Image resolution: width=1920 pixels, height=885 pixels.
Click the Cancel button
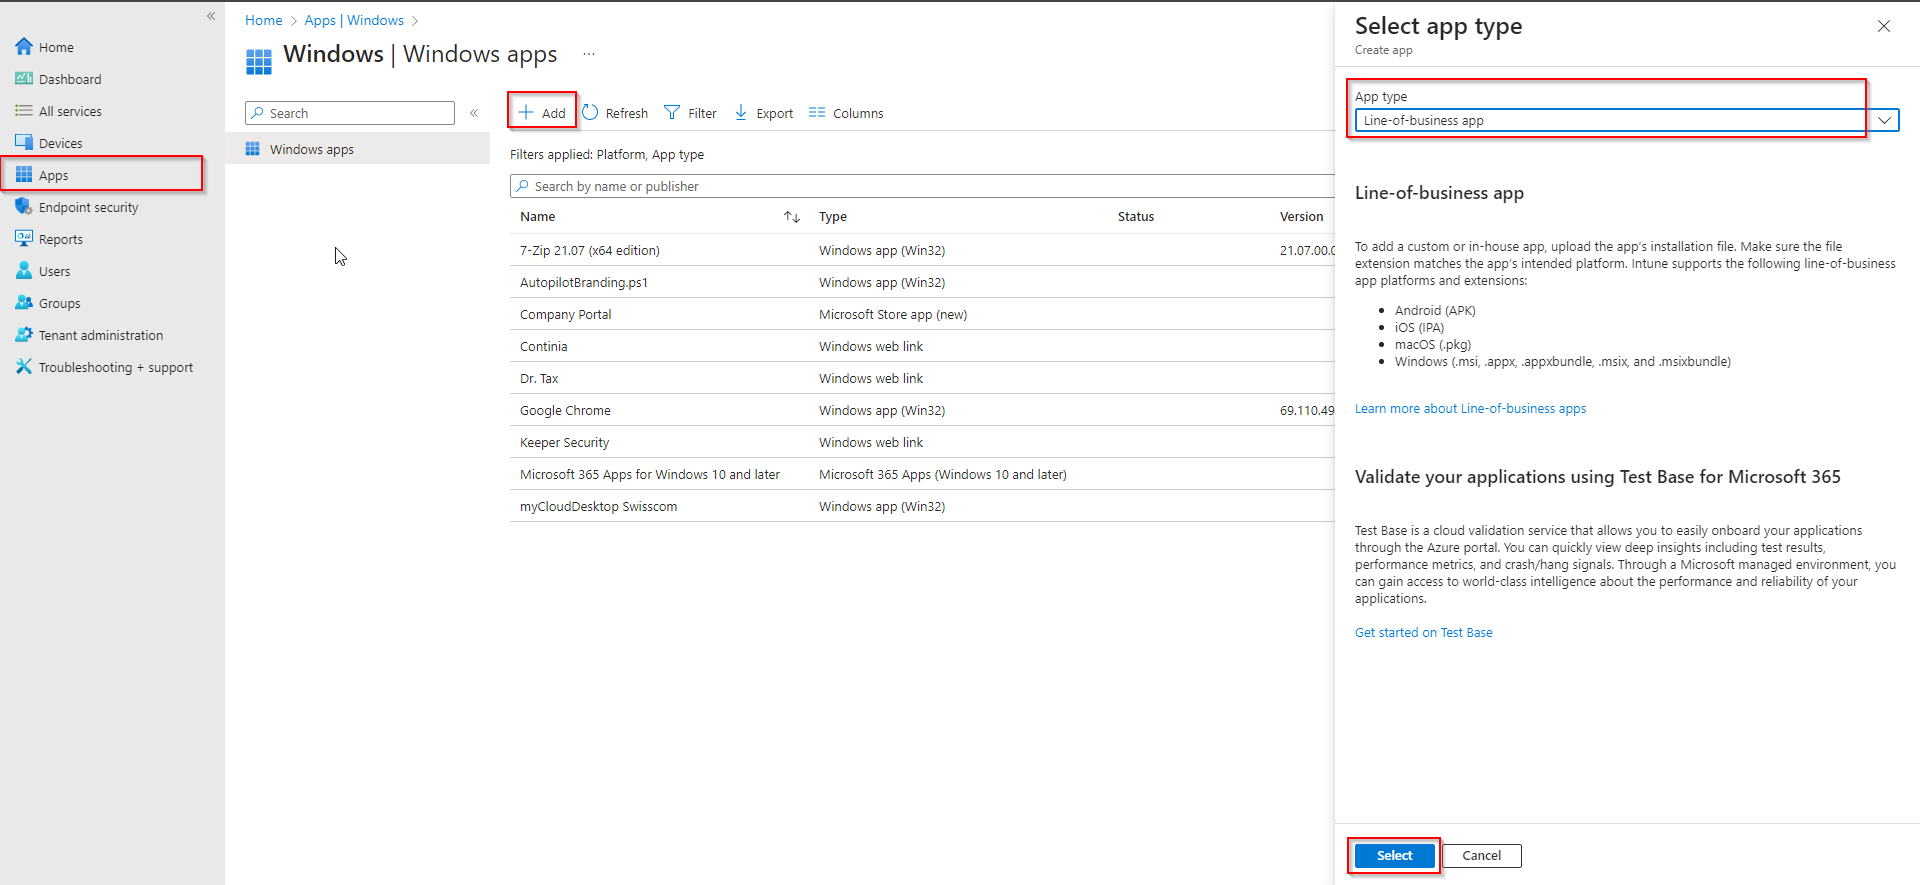click(1482, 856)
